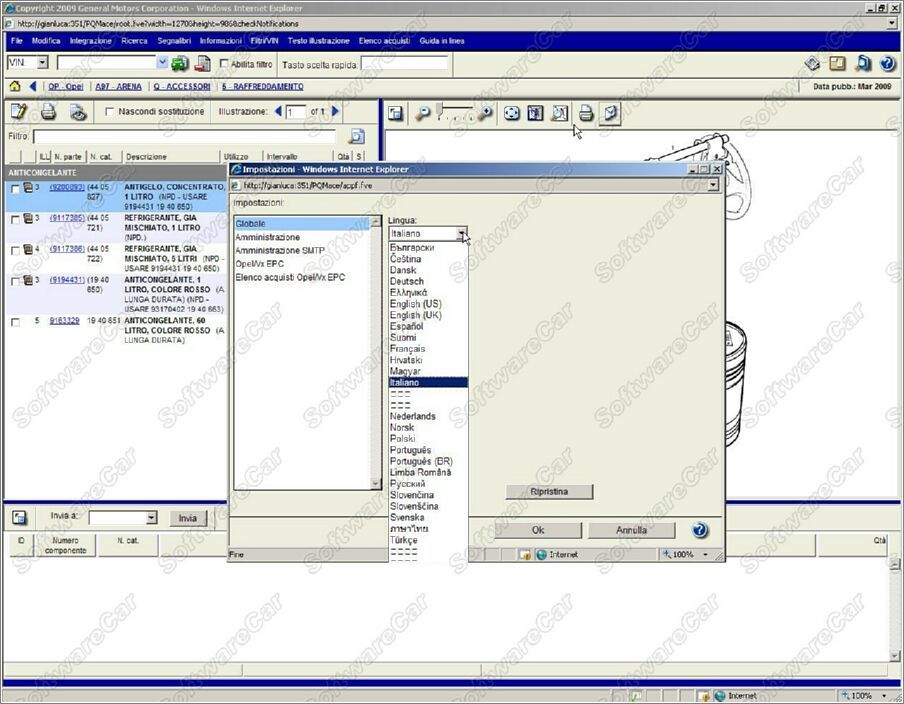Open the 'Ricerca' menu
The image size is (904, 704).
tap(134, 41)
